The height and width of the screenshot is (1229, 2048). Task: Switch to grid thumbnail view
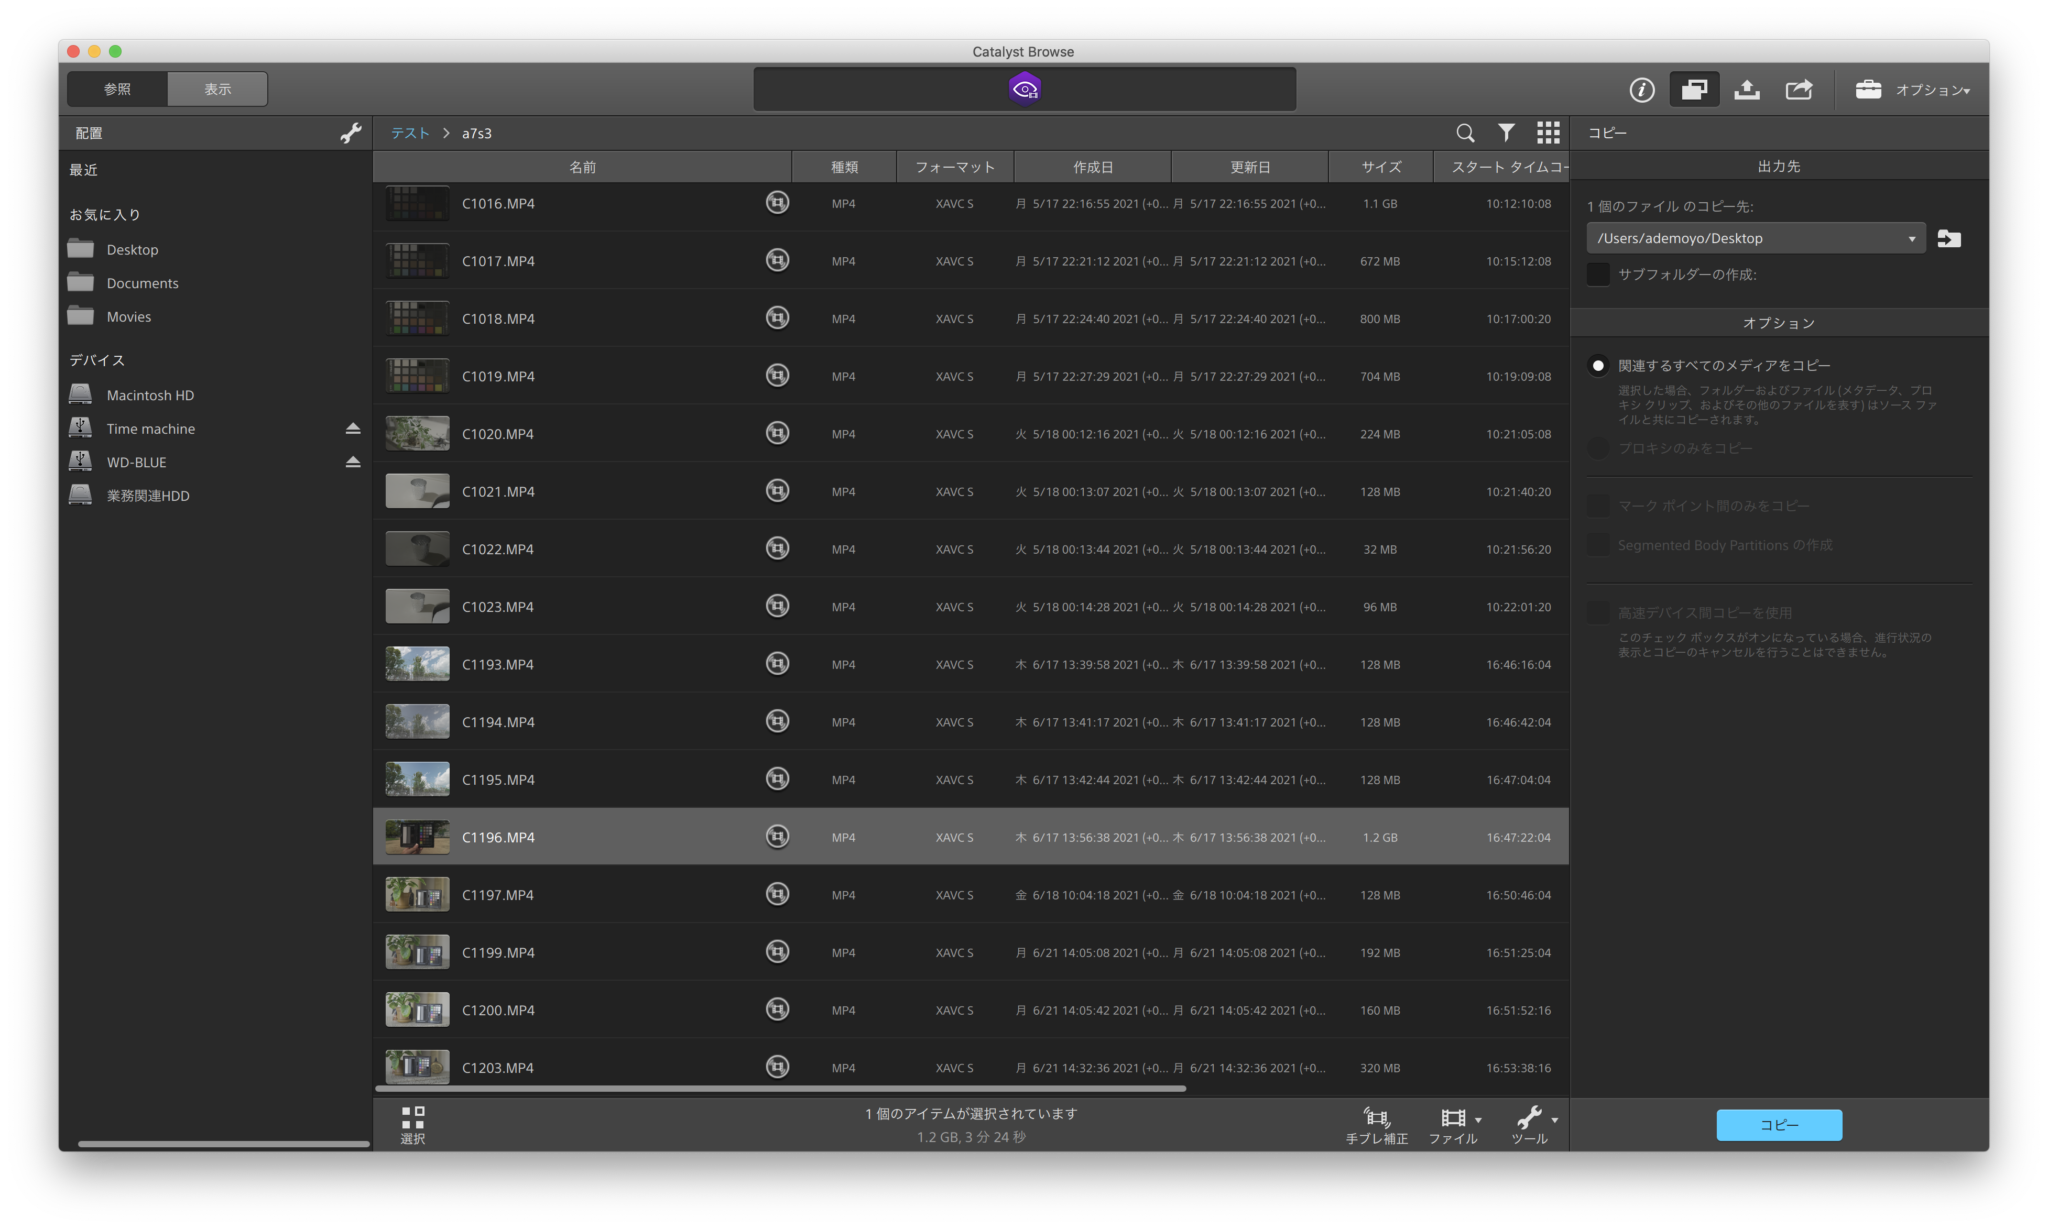(x=1548, y=133)
